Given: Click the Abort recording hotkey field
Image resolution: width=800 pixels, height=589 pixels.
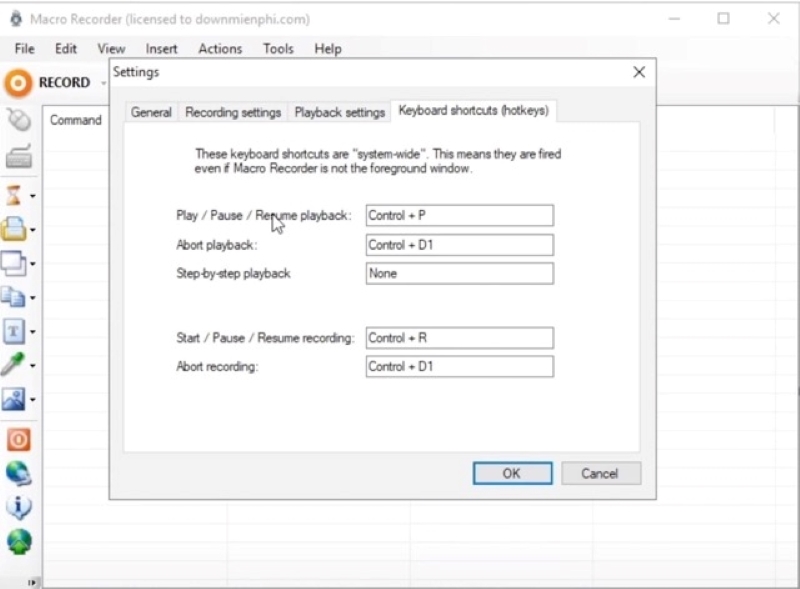Looking at the screenshot, I should 459,367.
